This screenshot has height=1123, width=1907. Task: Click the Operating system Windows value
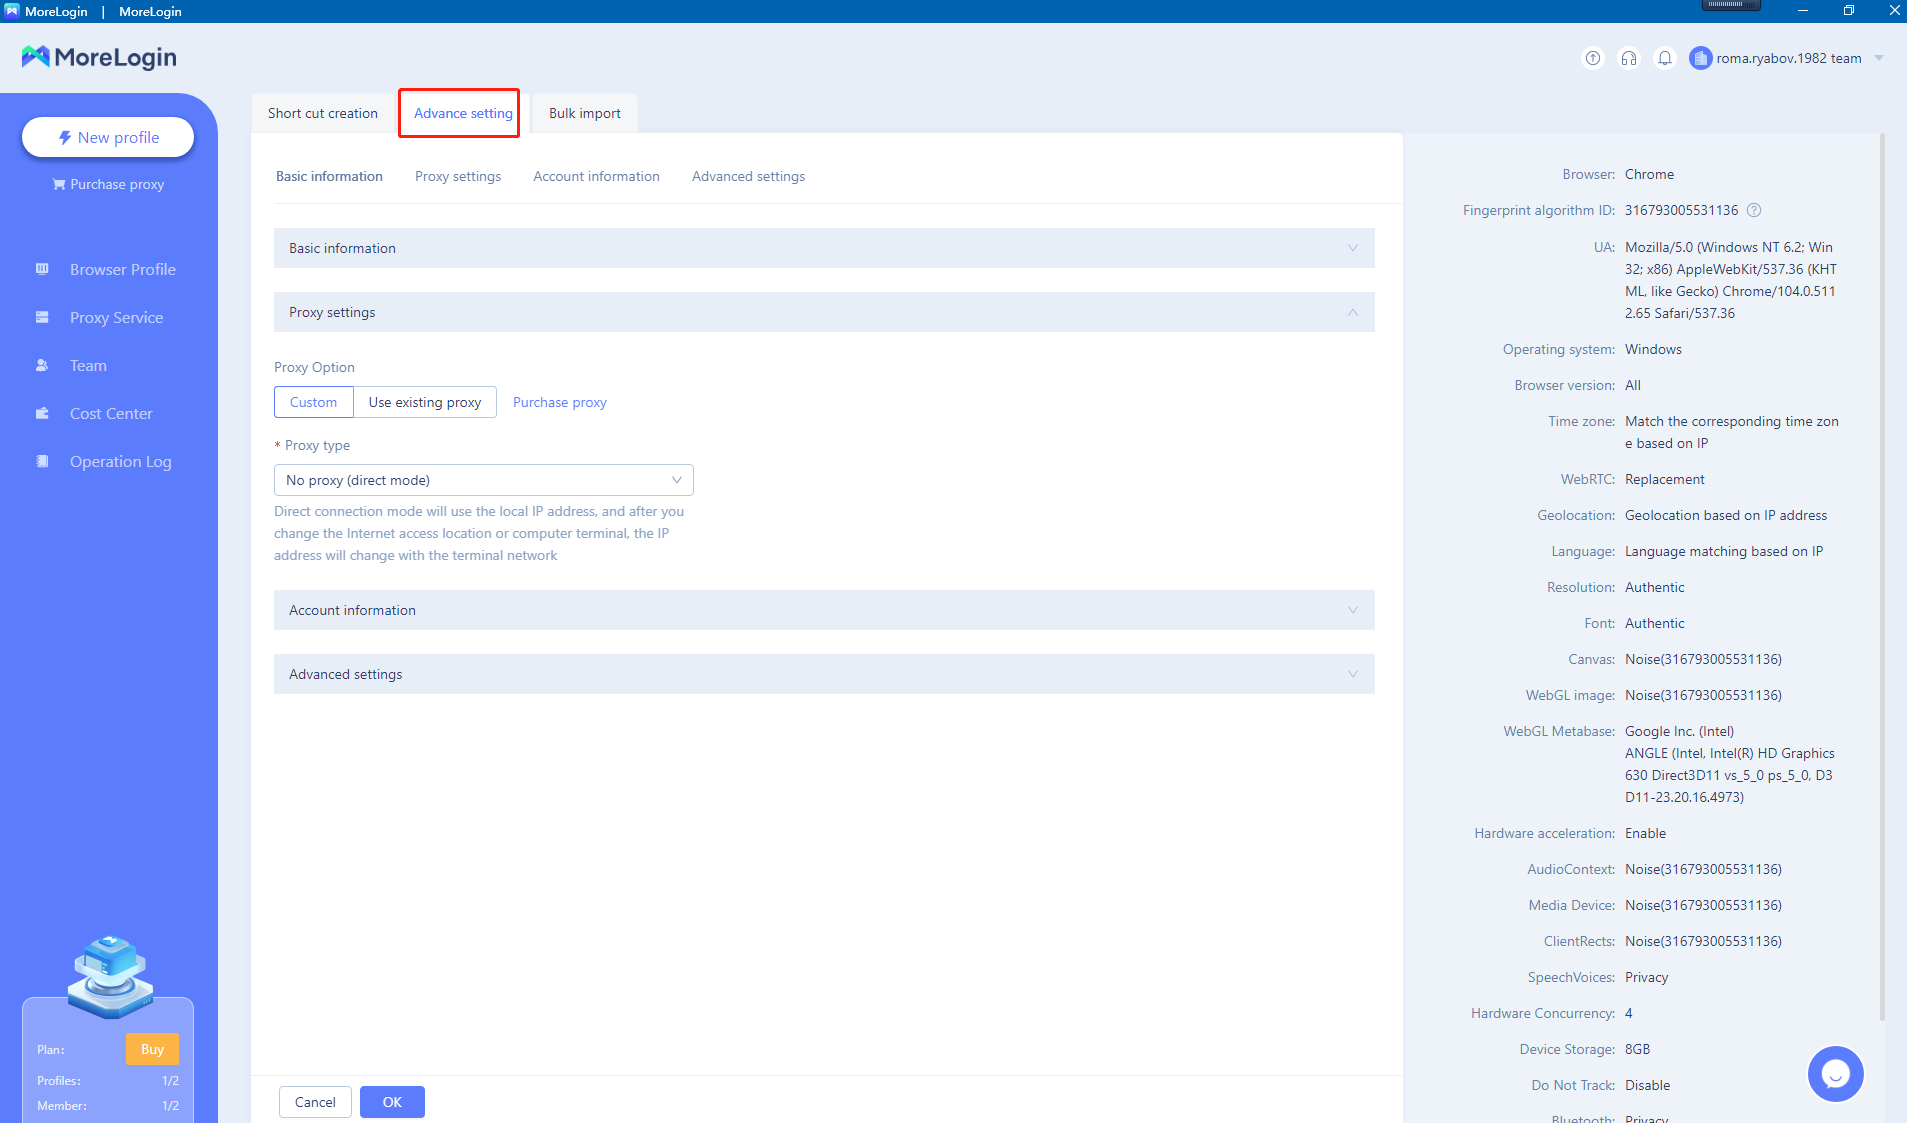click(1653, 349)
